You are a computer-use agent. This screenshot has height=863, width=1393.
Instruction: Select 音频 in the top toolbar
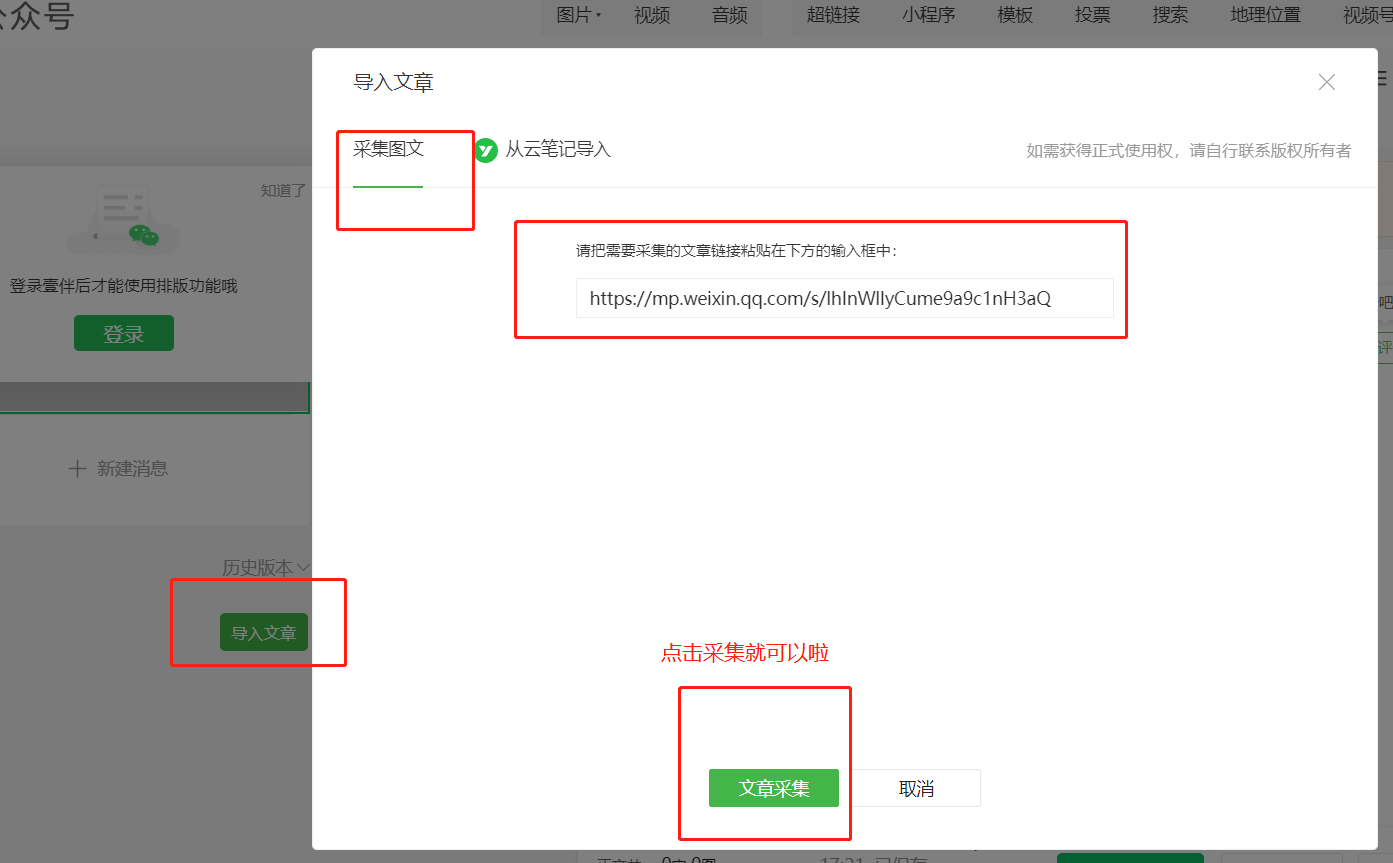point(730,15)
